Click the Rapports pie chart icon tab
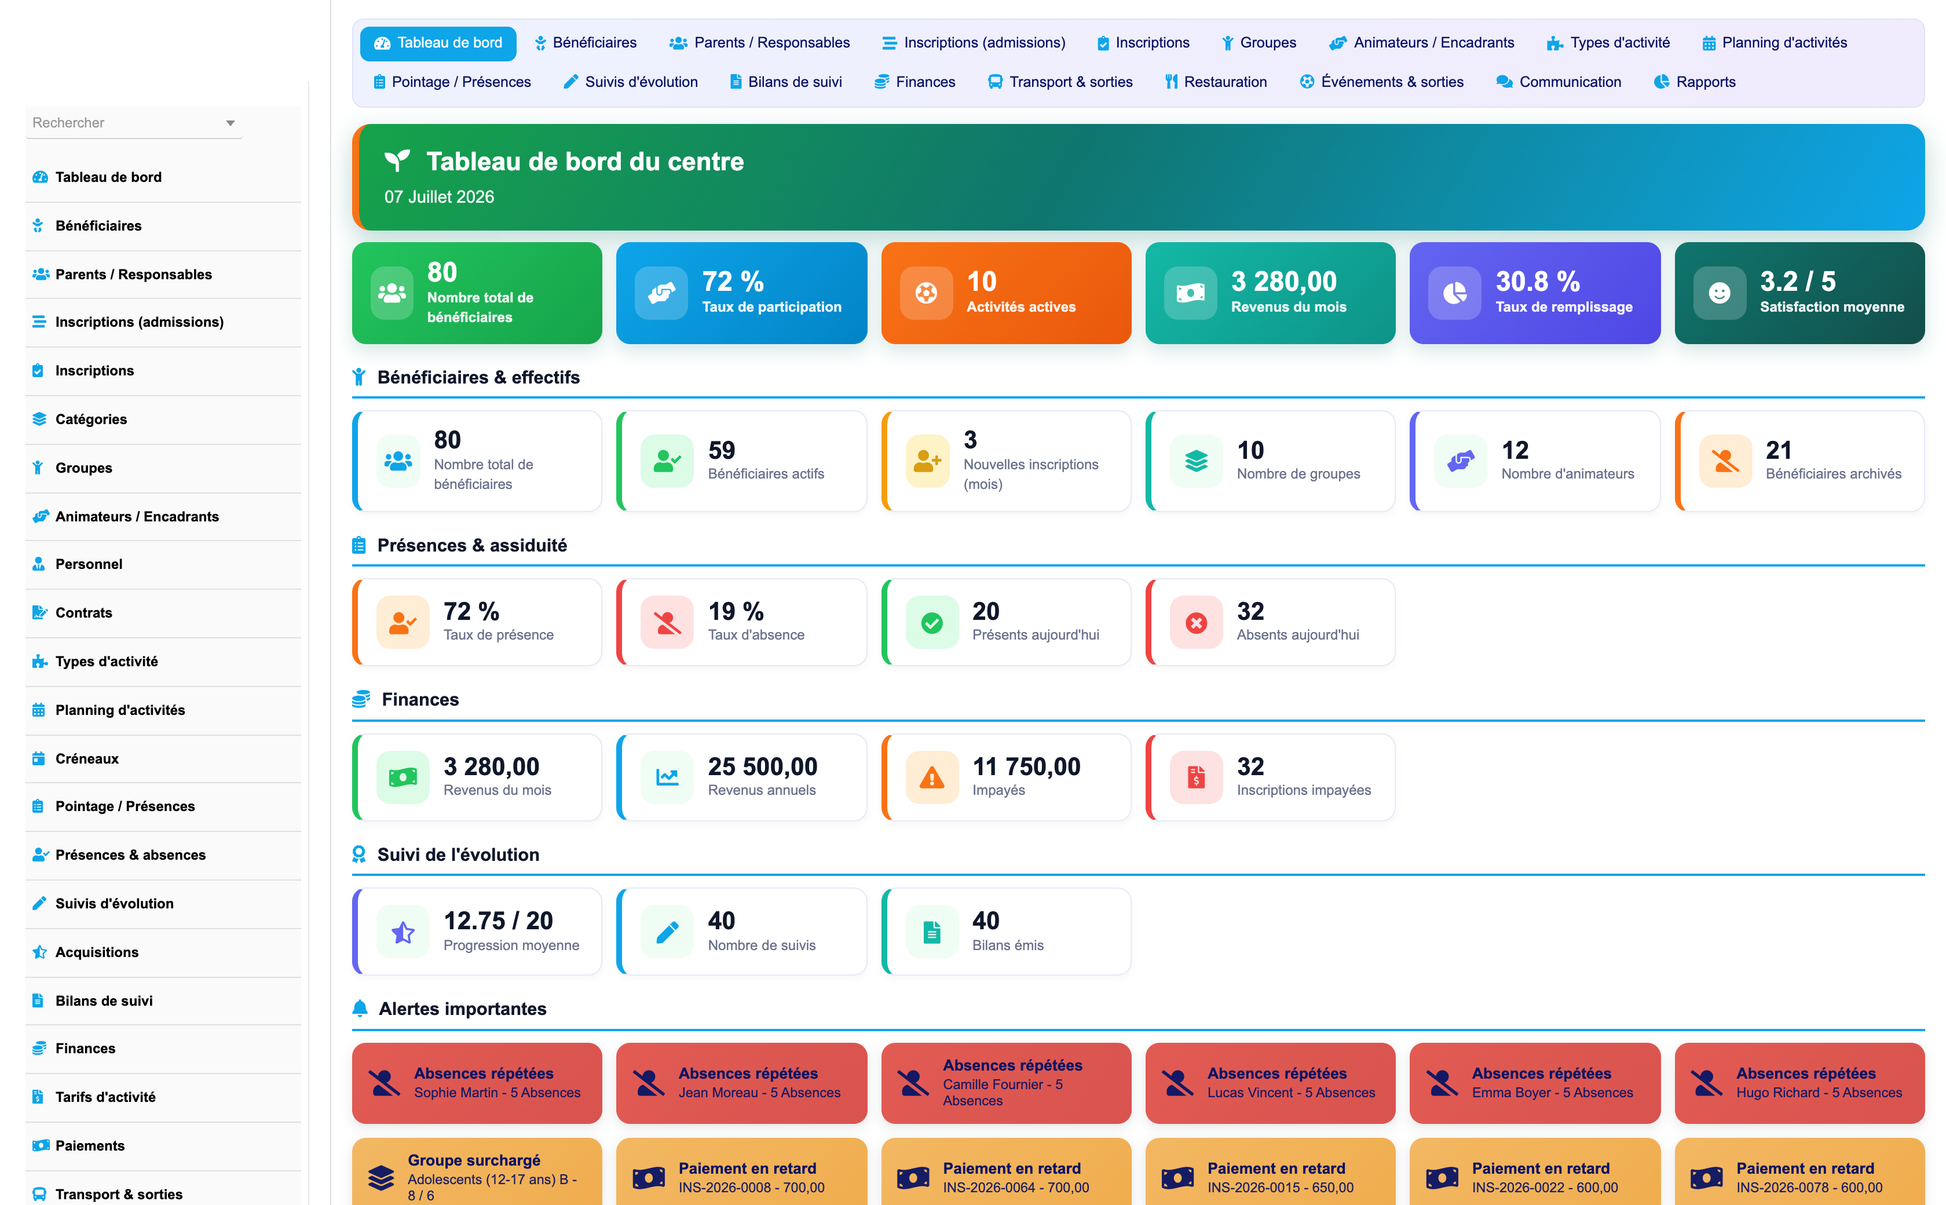The width and height of the screenshot is (1946, 1205). 1662,82
